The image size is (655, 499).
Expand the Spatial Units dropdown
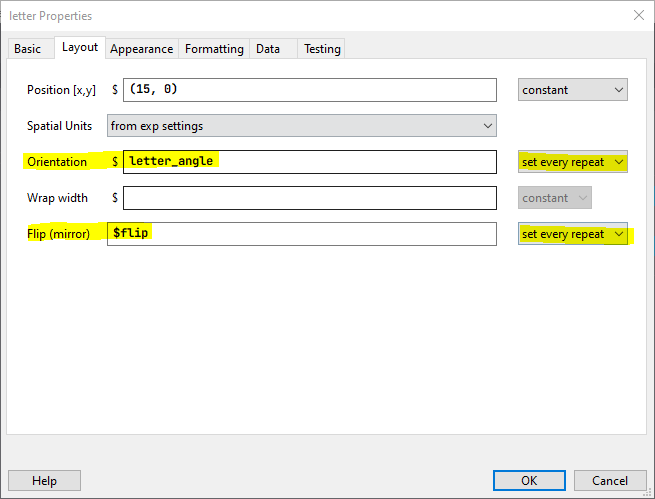pyautogui.click(x=301, y=126)
